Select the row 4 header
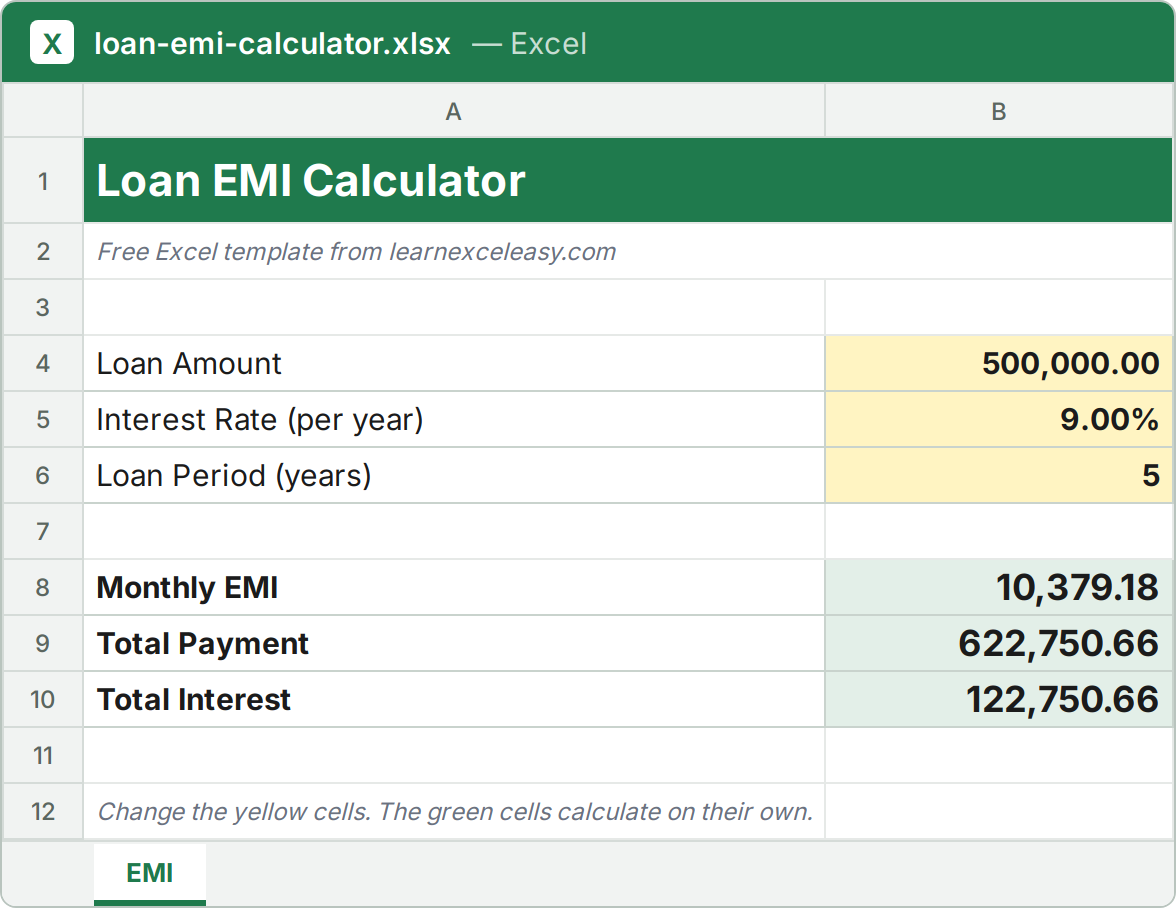Image resolution: width=1176 pixels, height=908 pixels. pos(43,364)
